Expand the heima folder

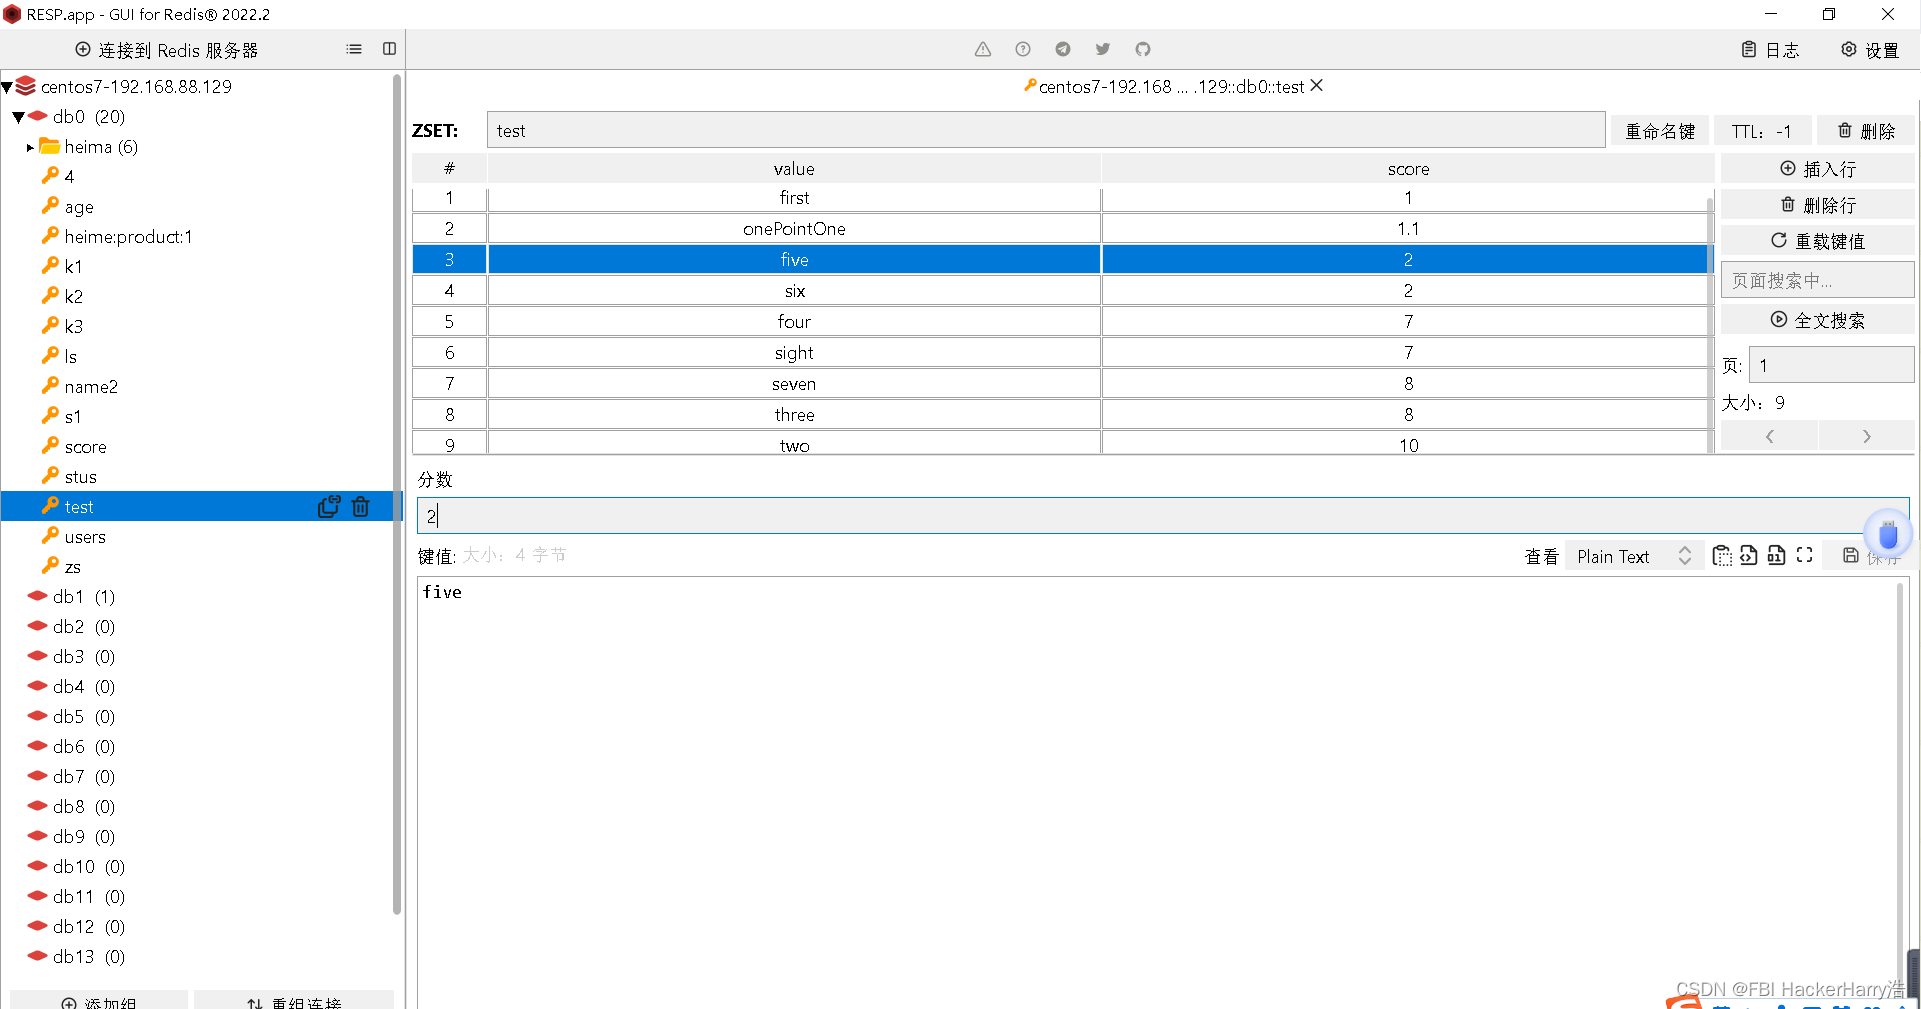(x=30, y=147)
